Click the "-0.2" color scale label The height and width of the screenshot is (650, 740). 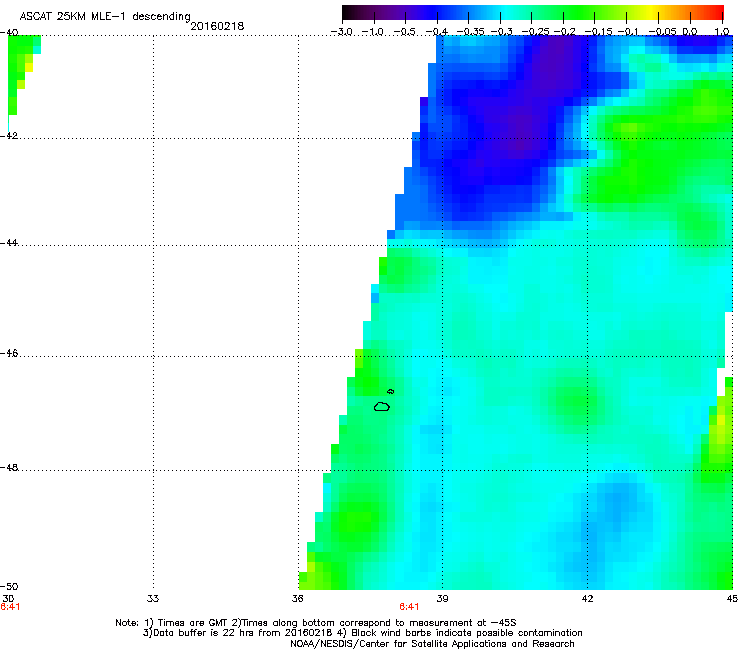click(564, 32)
